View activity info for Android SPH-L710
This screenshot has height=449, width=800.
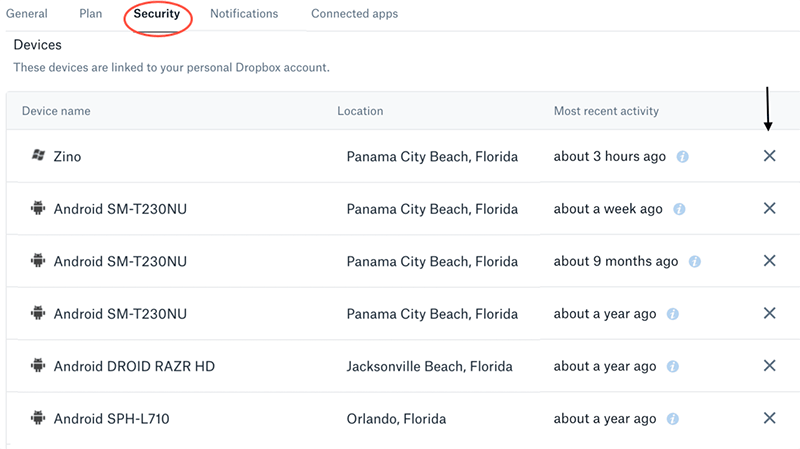point(672,419)
